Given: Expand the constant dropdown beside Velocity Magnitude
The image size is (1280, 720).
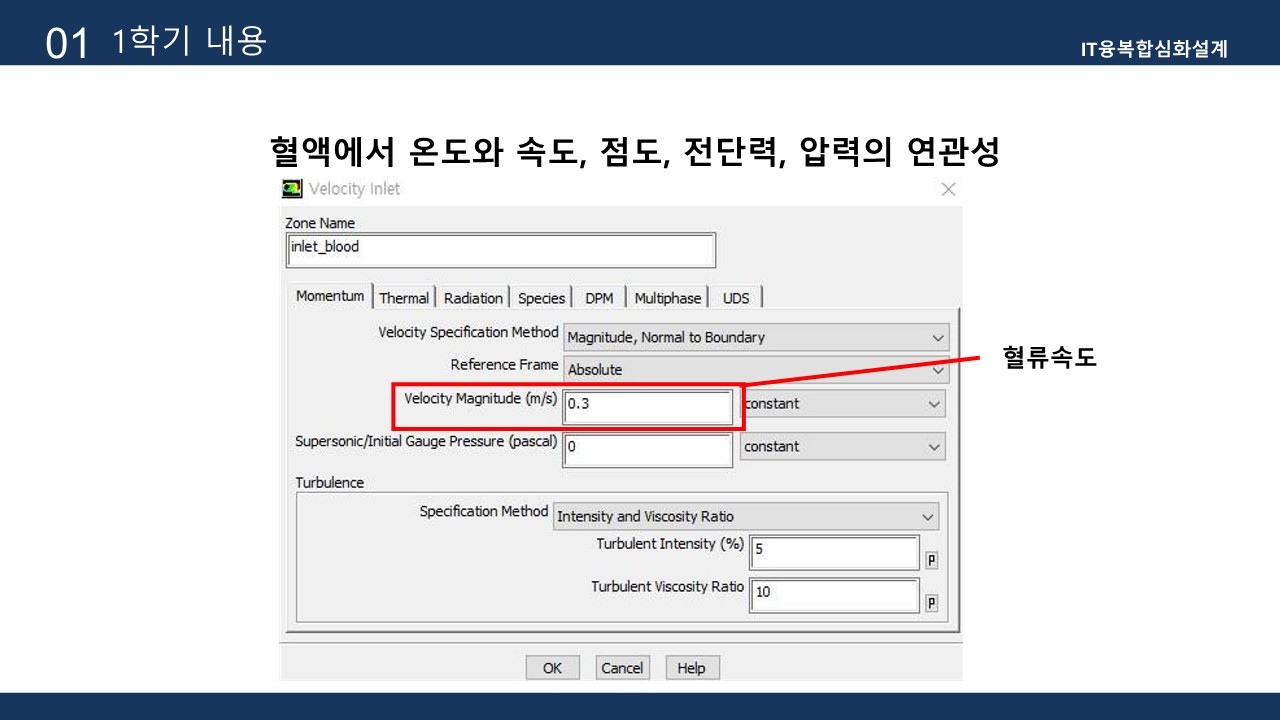Looking at the screenshot, I should click(842, 405).
